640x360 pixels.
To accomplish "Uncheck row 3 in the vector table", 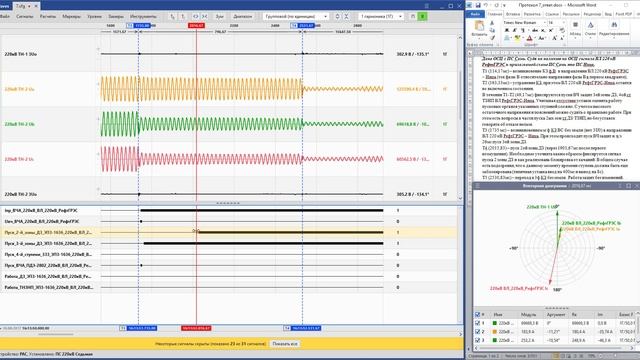I will 478,340.
